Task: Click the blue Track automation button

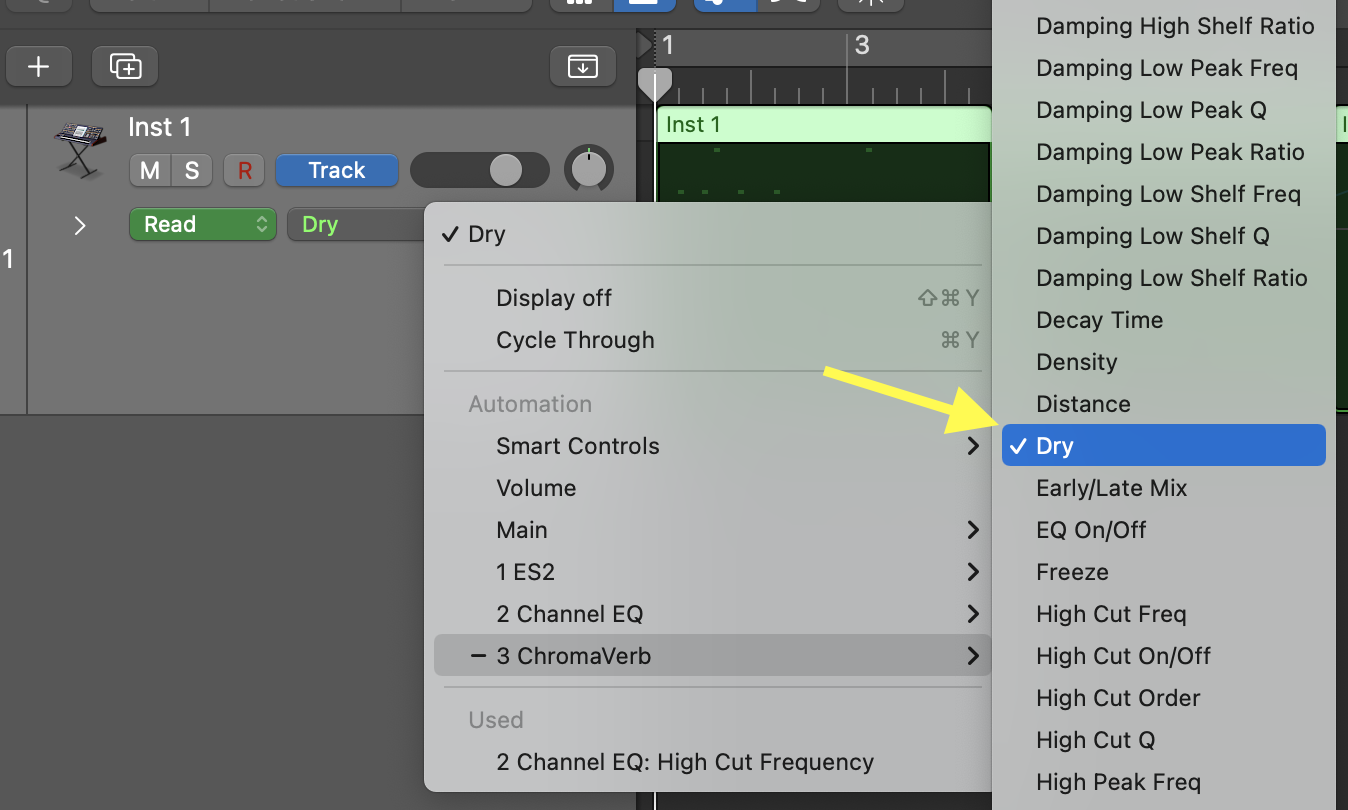Action: (336, 170)
